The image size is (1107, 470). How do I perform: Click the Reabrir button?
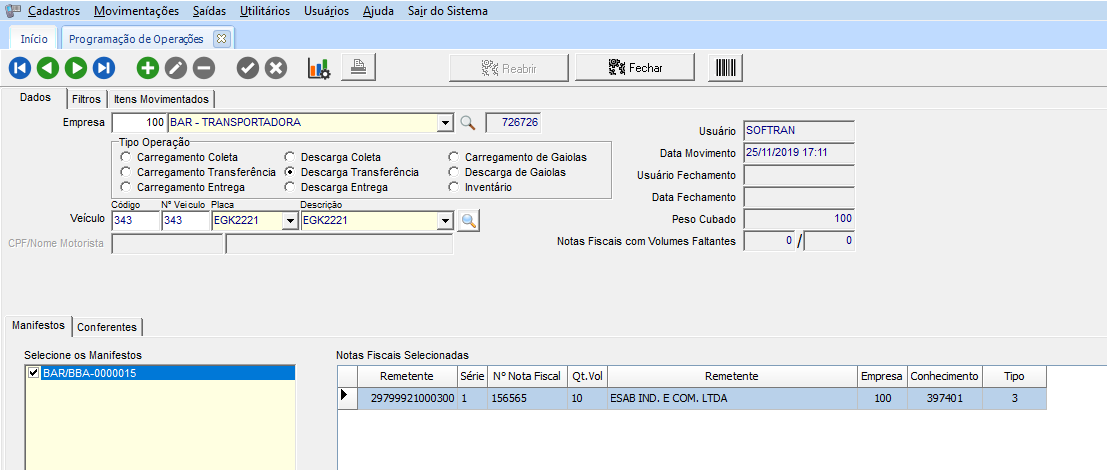coord(509,68)
